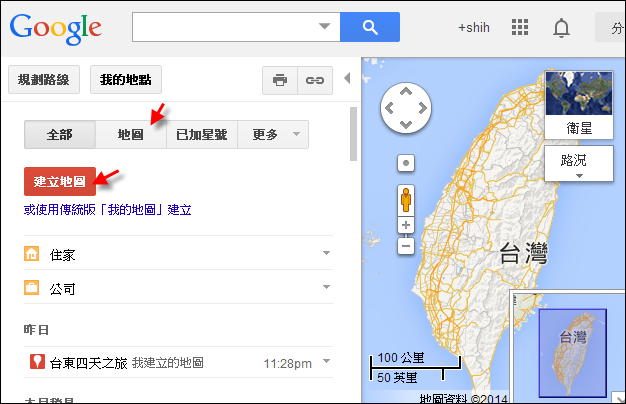This screenshot has height=404, width=626.
Task: Click the side panel scrollbar
Action: pyautogui.click(x=353, y=134)
